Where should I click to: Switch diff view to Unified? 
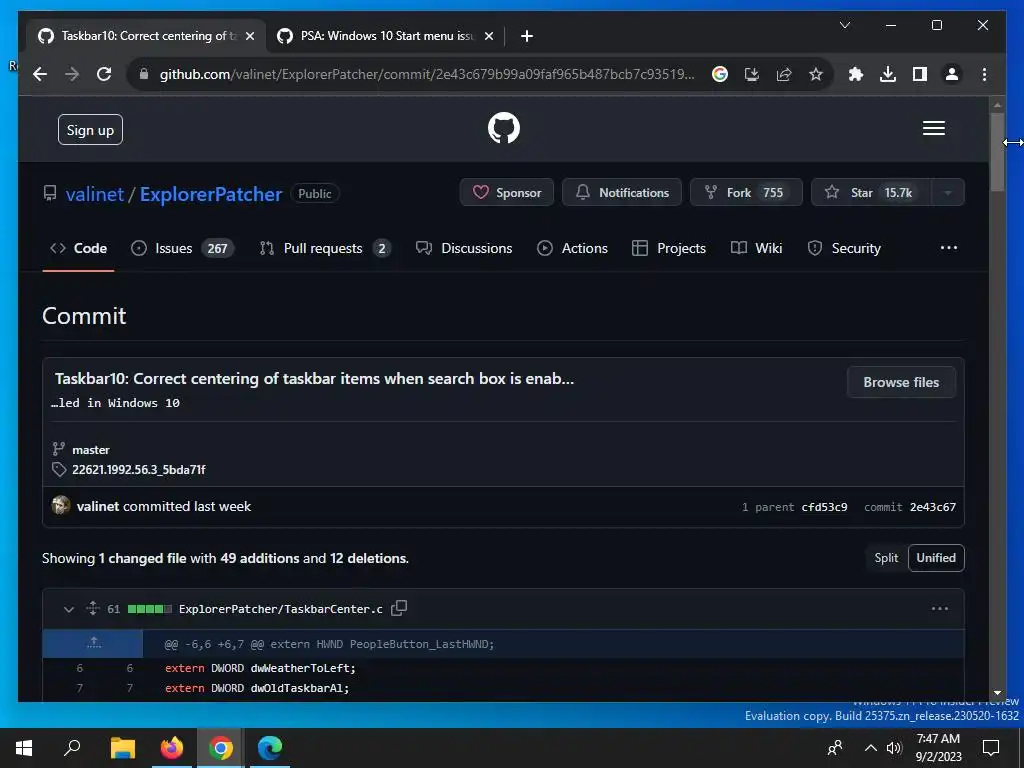point(936,558)
